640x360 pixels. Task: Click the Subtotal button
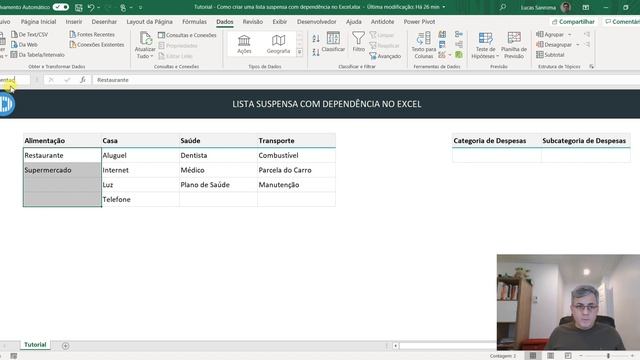tap(550, 55)
